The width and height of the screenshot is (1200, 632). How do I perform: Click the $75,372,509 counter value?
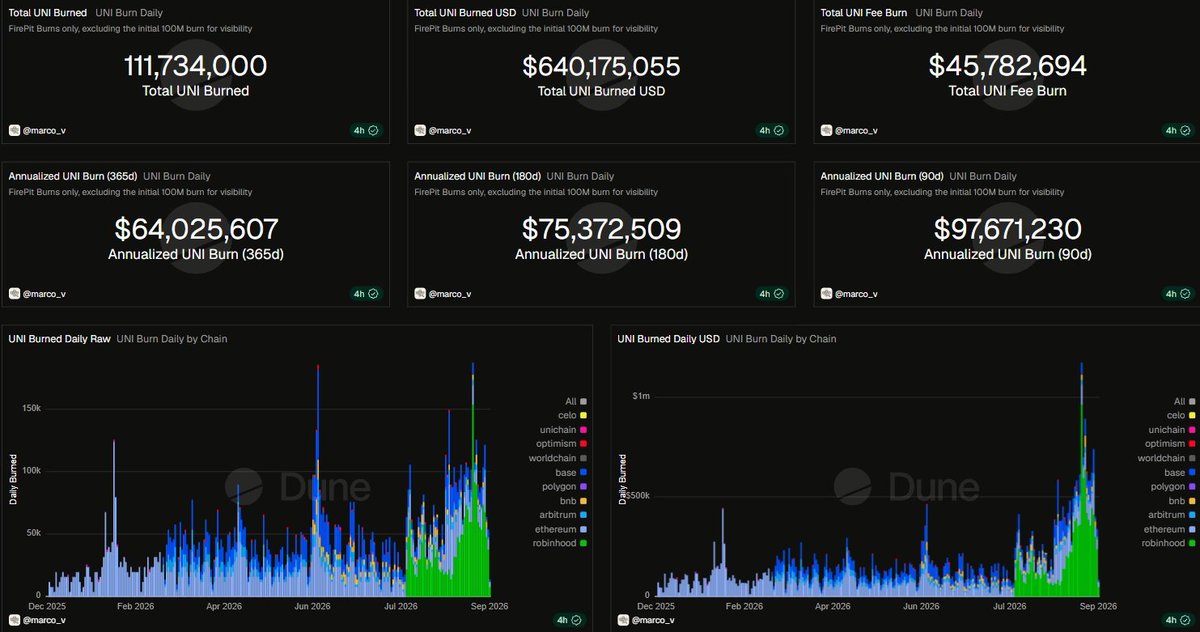click(601, 230)
